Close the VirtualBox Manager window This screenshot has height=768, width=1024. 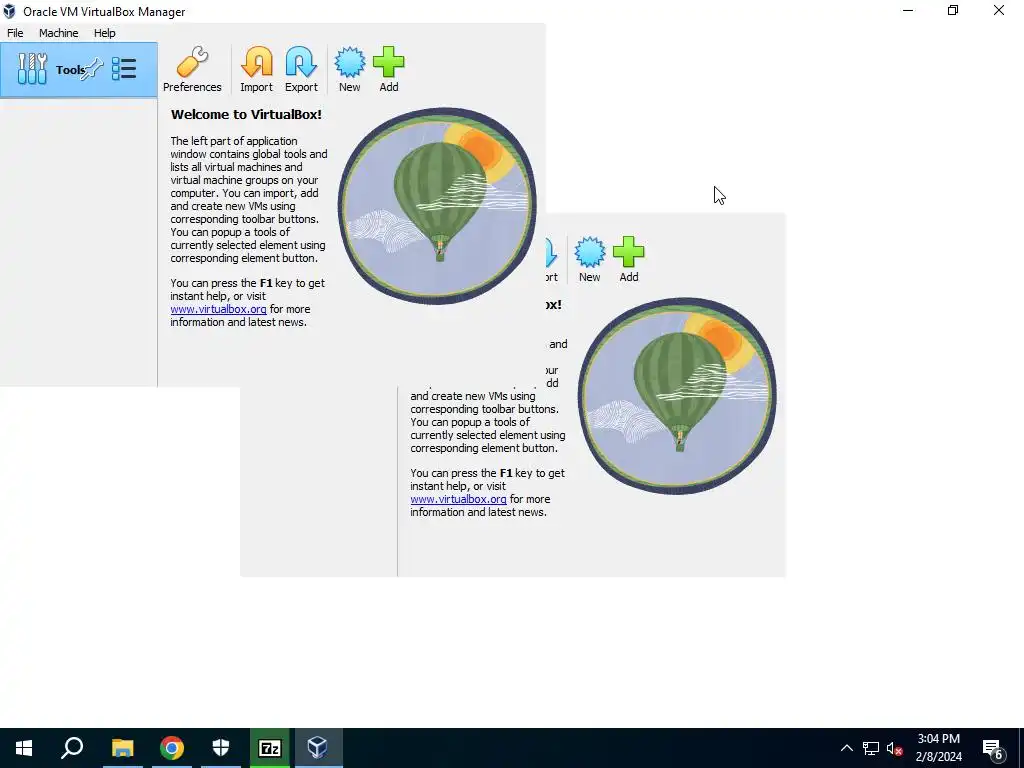[x=999, y=10]
